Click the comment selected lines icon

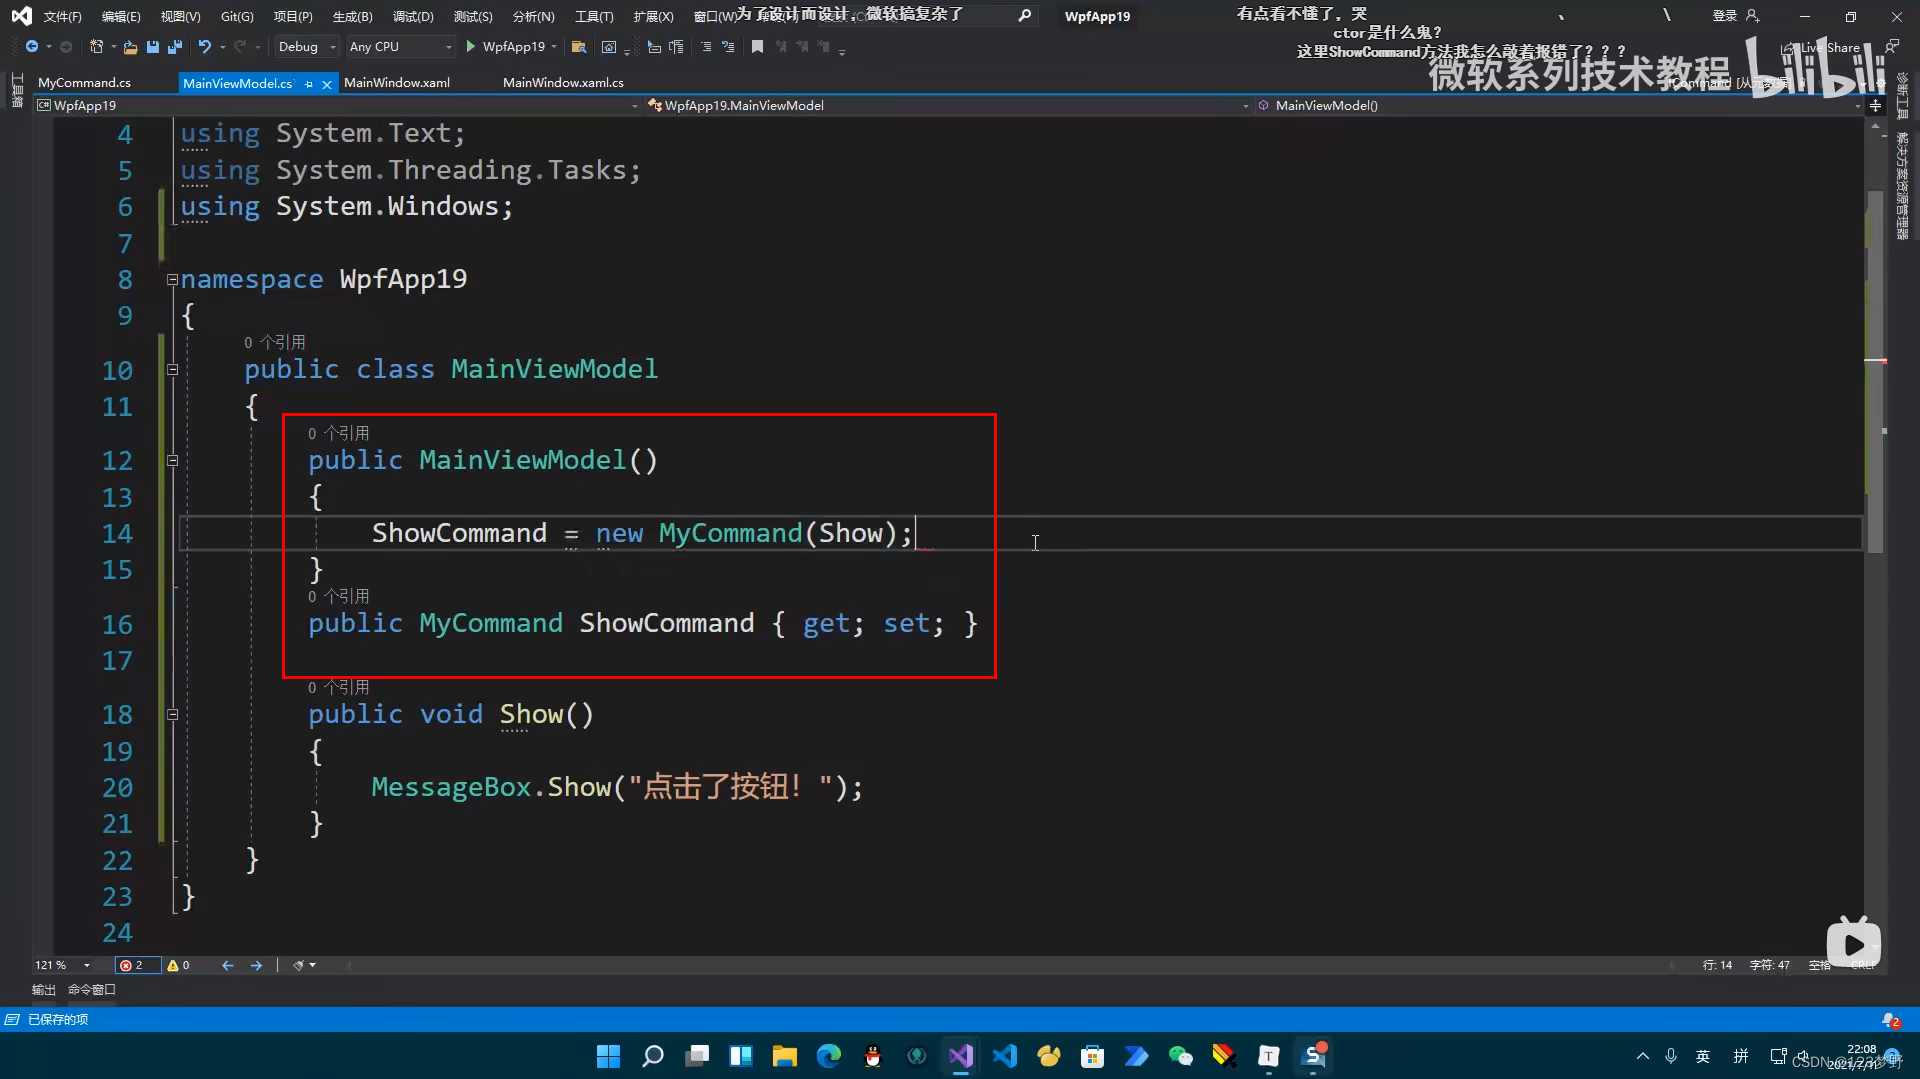click(706, 46)
